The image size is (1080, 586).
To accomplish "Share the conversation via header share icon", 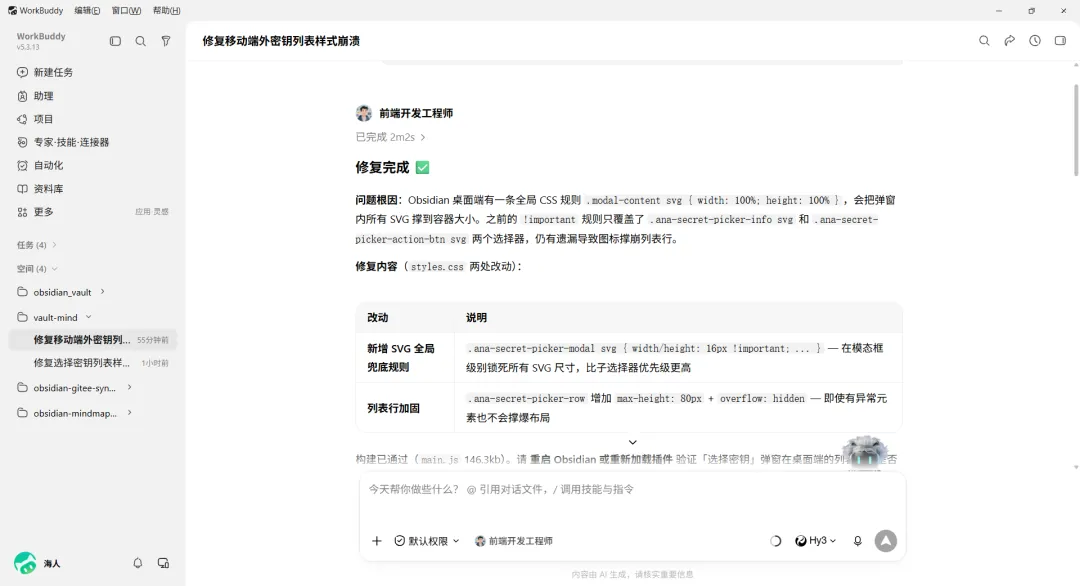I will (x=1010, y=41).
